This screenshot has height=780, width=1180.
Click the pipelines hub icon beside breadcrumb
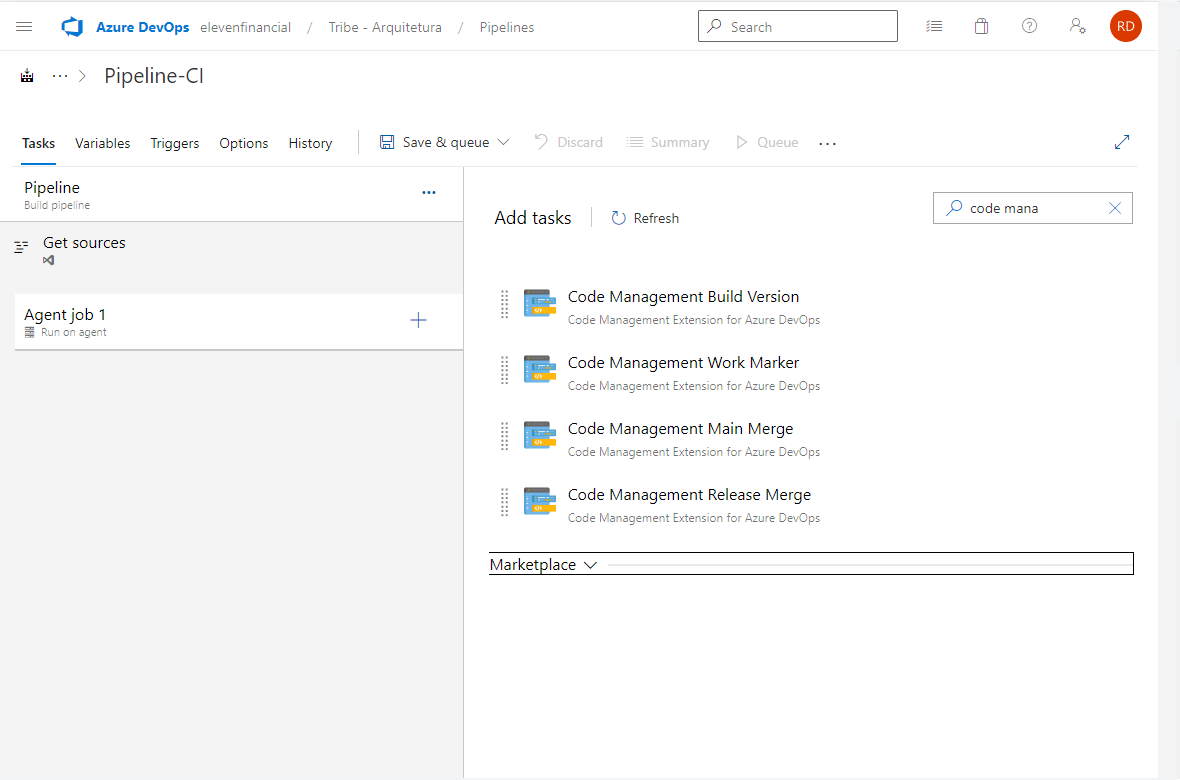click(27, 76)
